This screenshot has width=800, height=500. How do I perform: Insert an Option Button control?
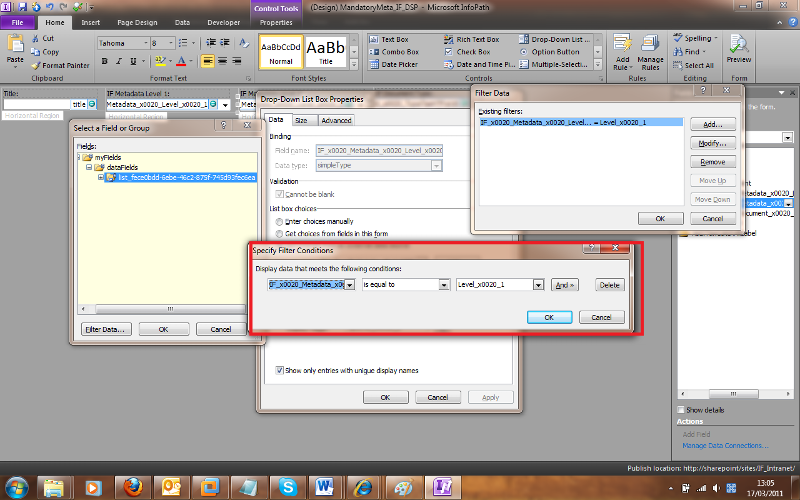click(x=549, y=52)
